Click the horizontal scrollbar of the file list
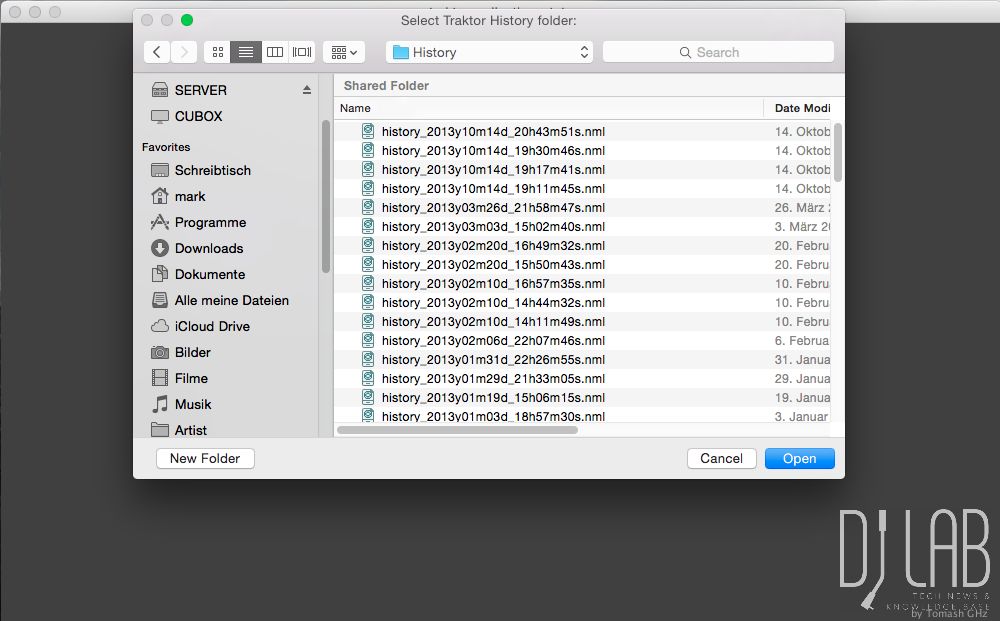 pos(458,430)
